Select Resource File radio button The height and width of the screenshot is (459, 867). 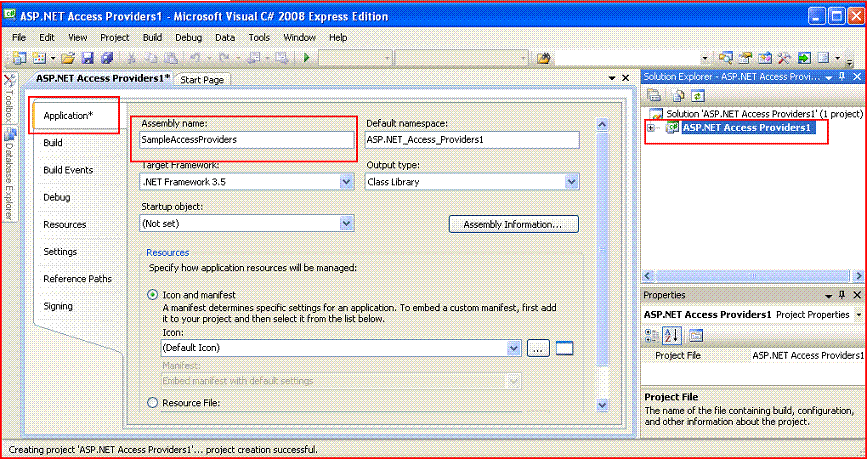153,403
